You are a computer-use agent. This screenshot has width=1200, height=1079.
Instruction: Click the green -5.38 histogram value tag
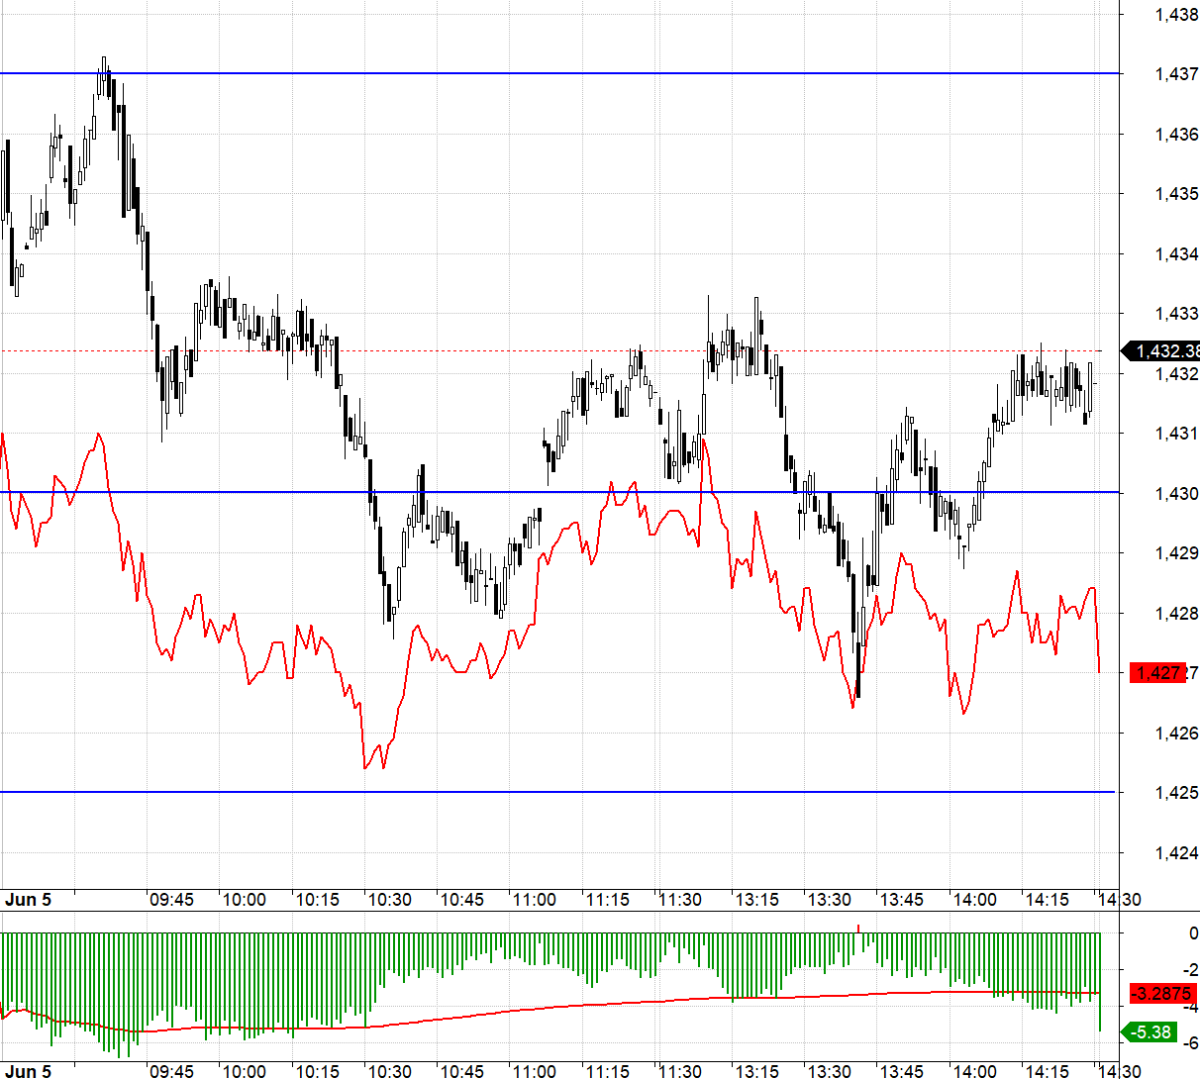click(x=1154, y=1032)
